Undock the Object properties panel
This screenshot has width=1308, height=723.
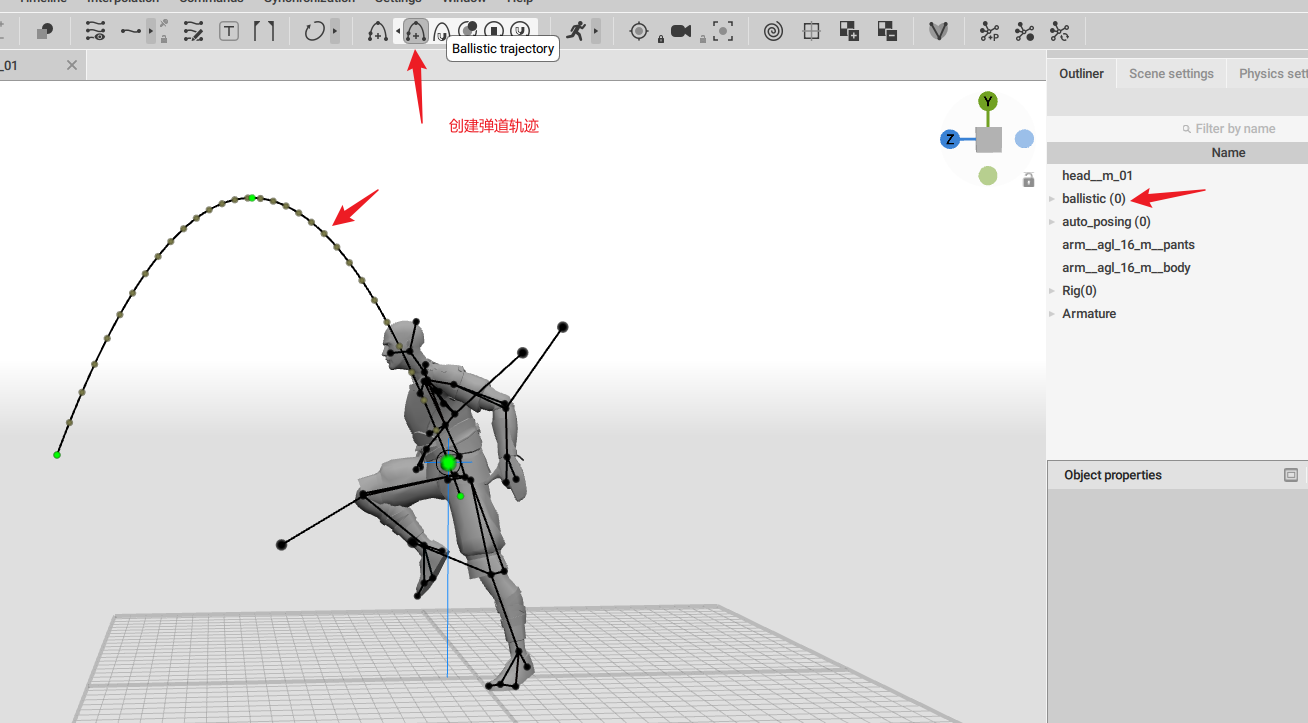point(1291,475)
